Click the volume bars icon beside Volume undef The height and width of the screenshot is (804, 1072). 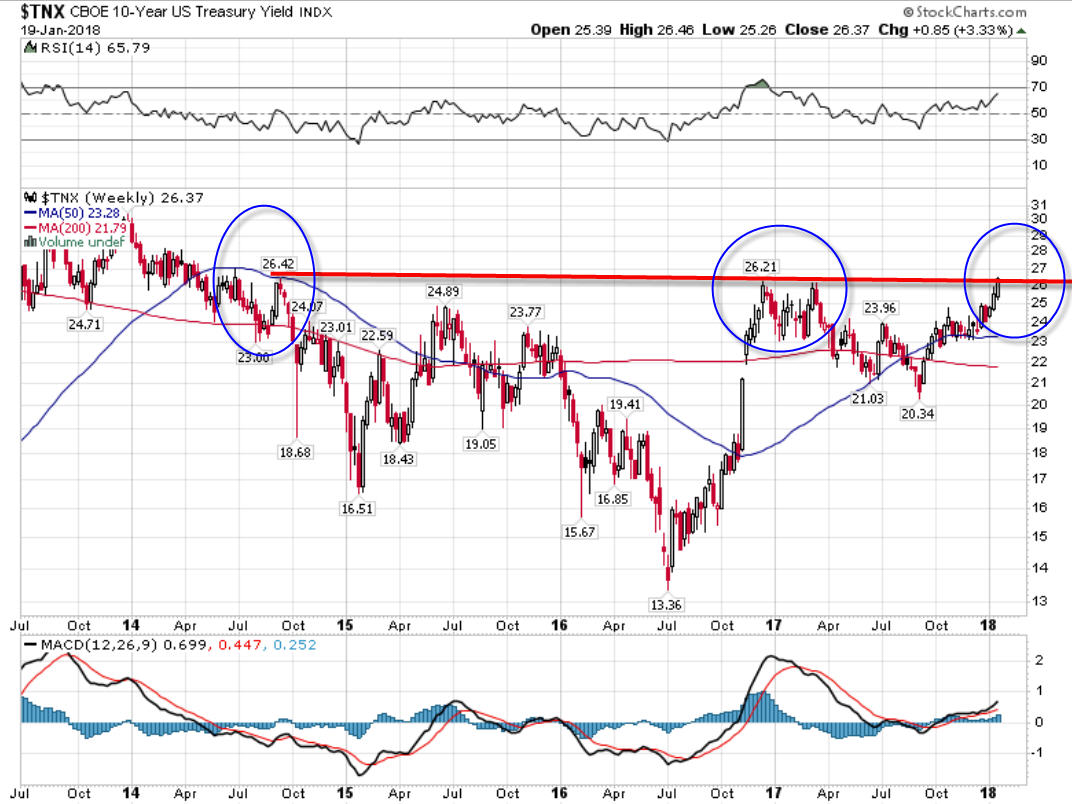click(30, 241)
